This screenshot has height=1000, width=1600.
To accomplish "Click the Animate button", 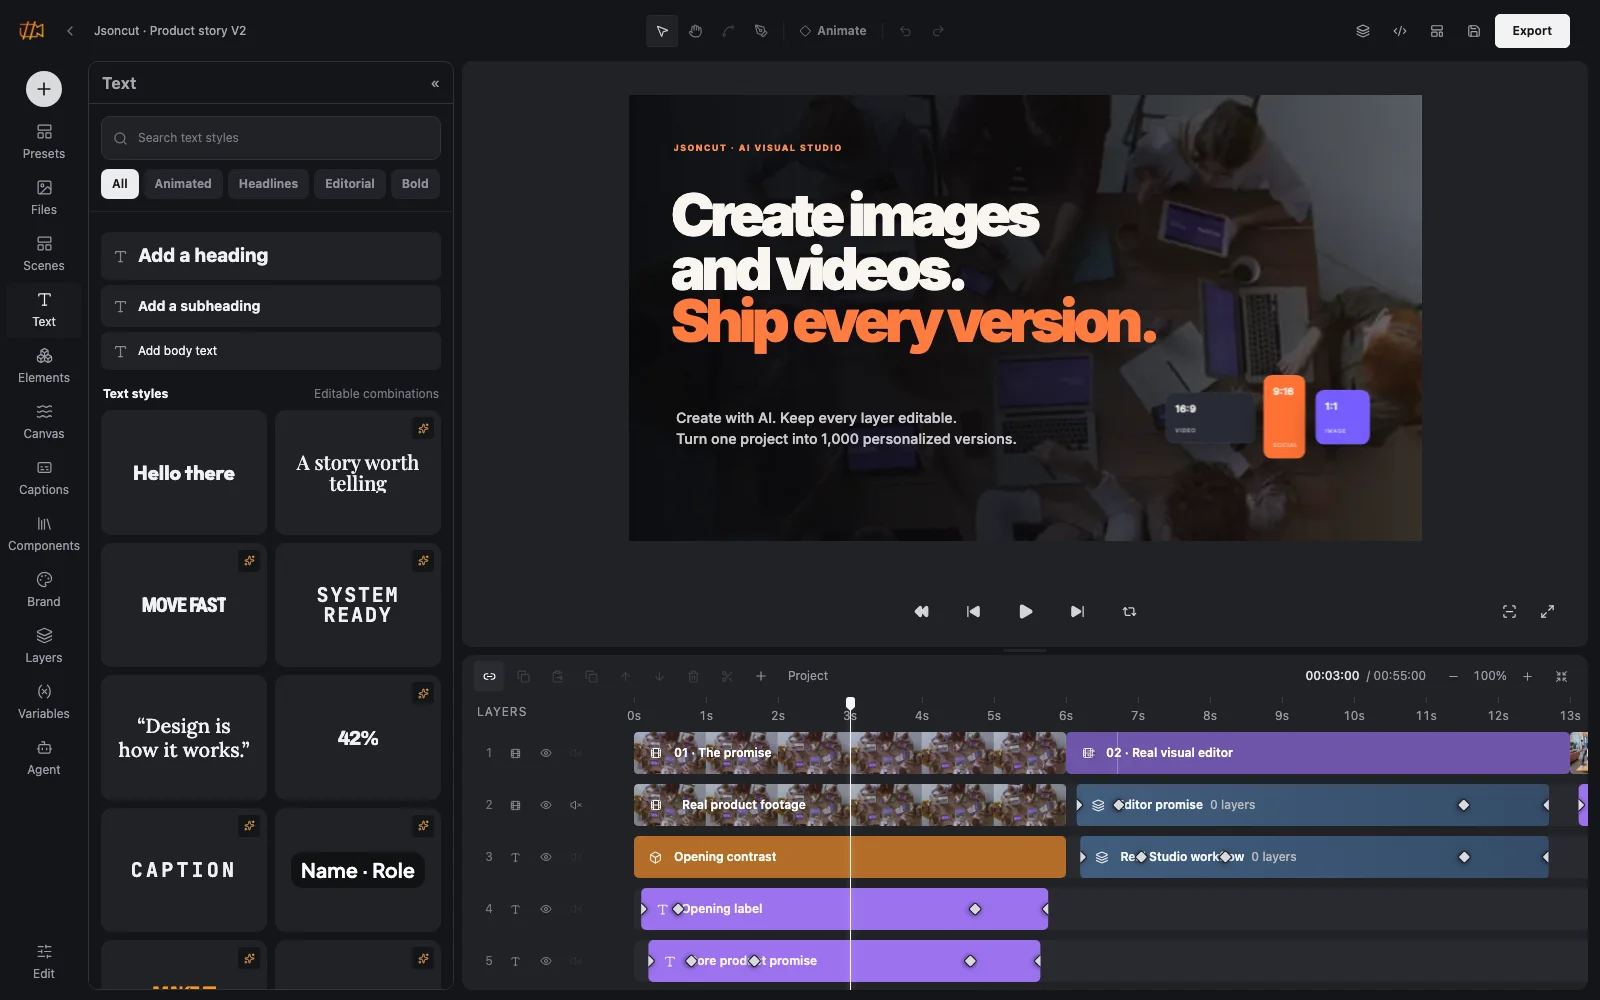I will coord(832,31).
